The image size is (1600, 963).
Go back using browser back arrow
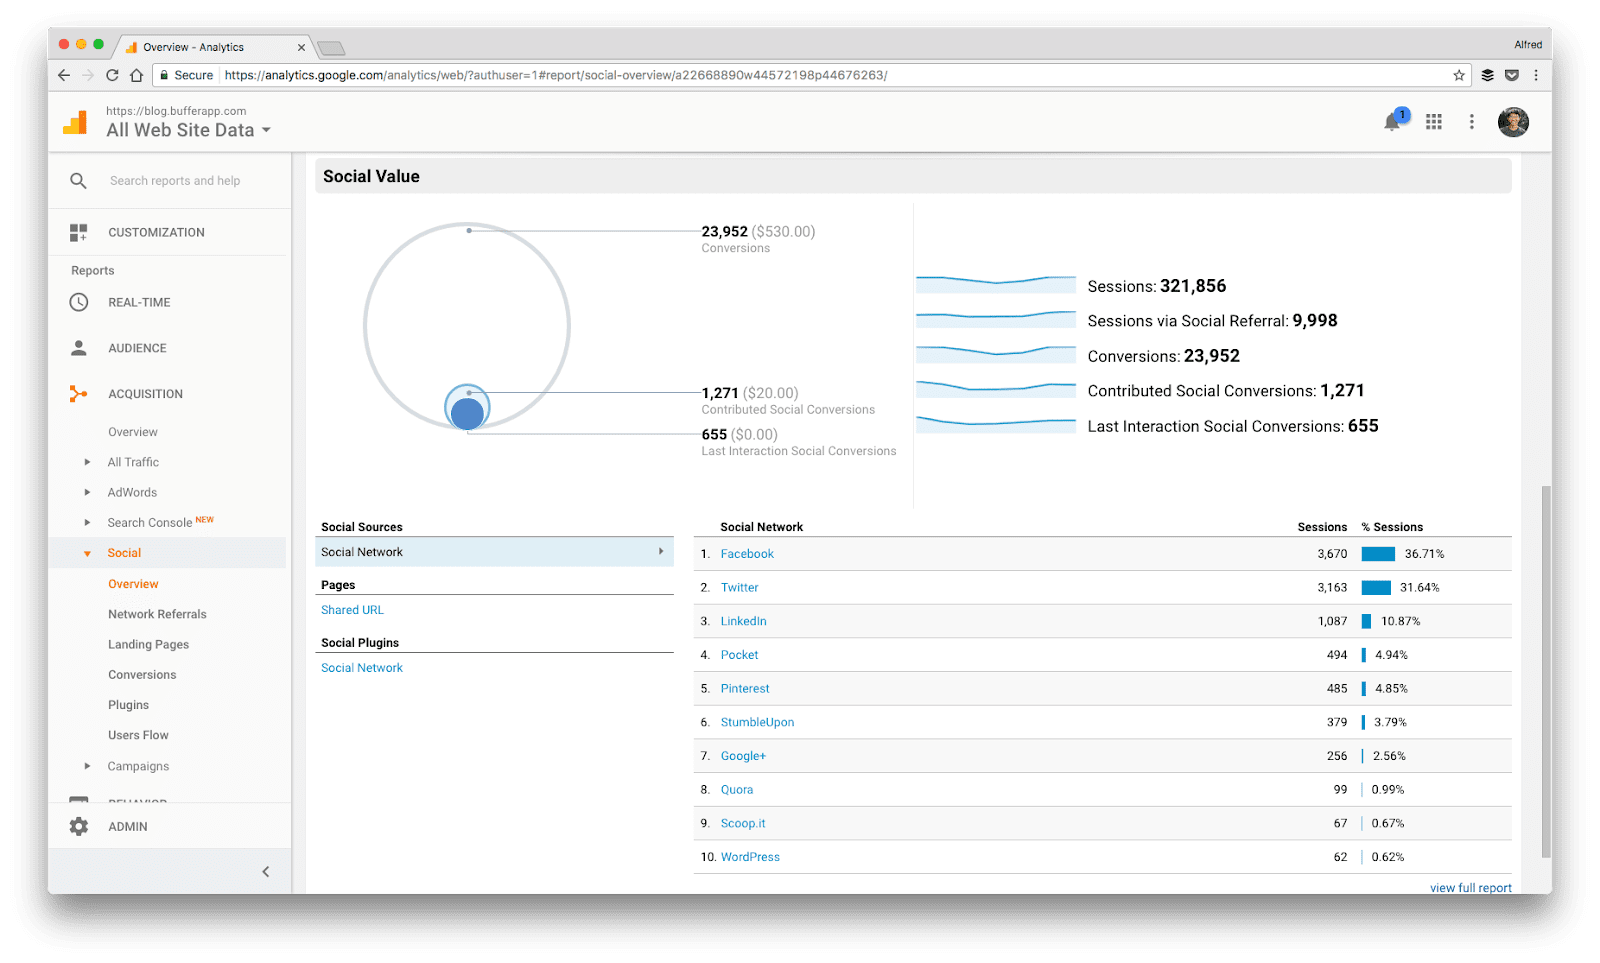[64, 75]
